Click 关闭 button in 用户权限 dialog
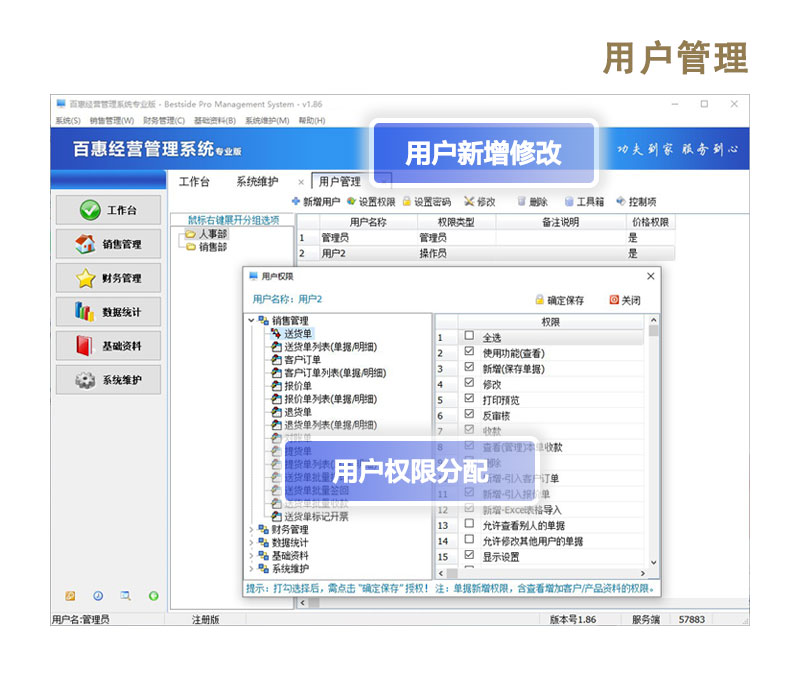Viewport: 800px width, 680px height. pyautogui.click(x=625, y=300)
